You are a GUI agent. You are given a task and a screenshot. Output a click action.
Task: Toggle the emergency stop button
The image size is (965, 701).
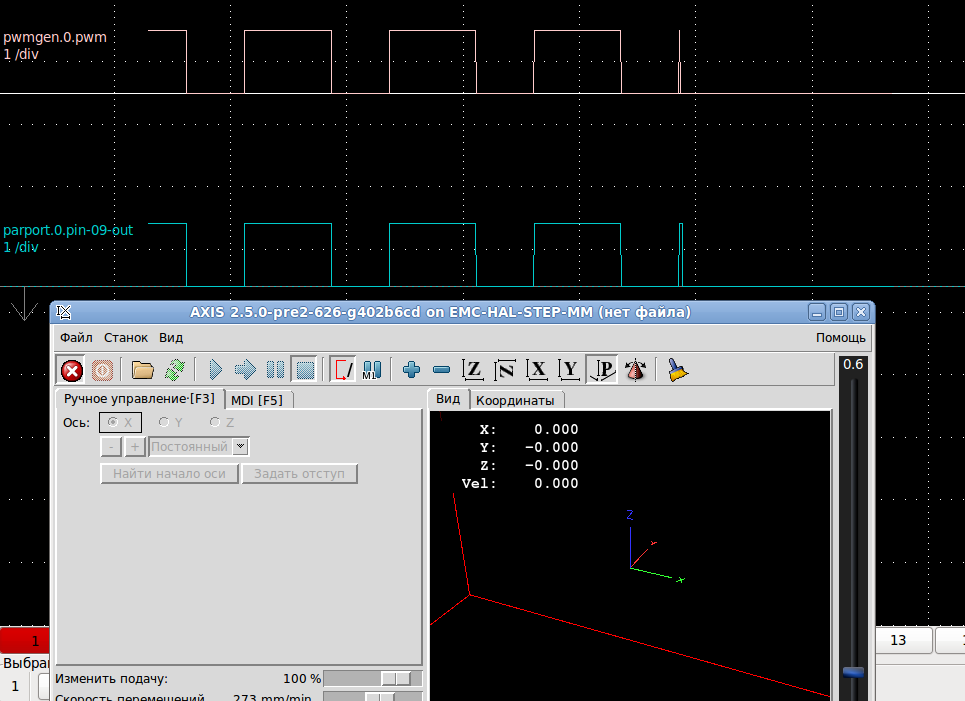[x=72, y=370]
